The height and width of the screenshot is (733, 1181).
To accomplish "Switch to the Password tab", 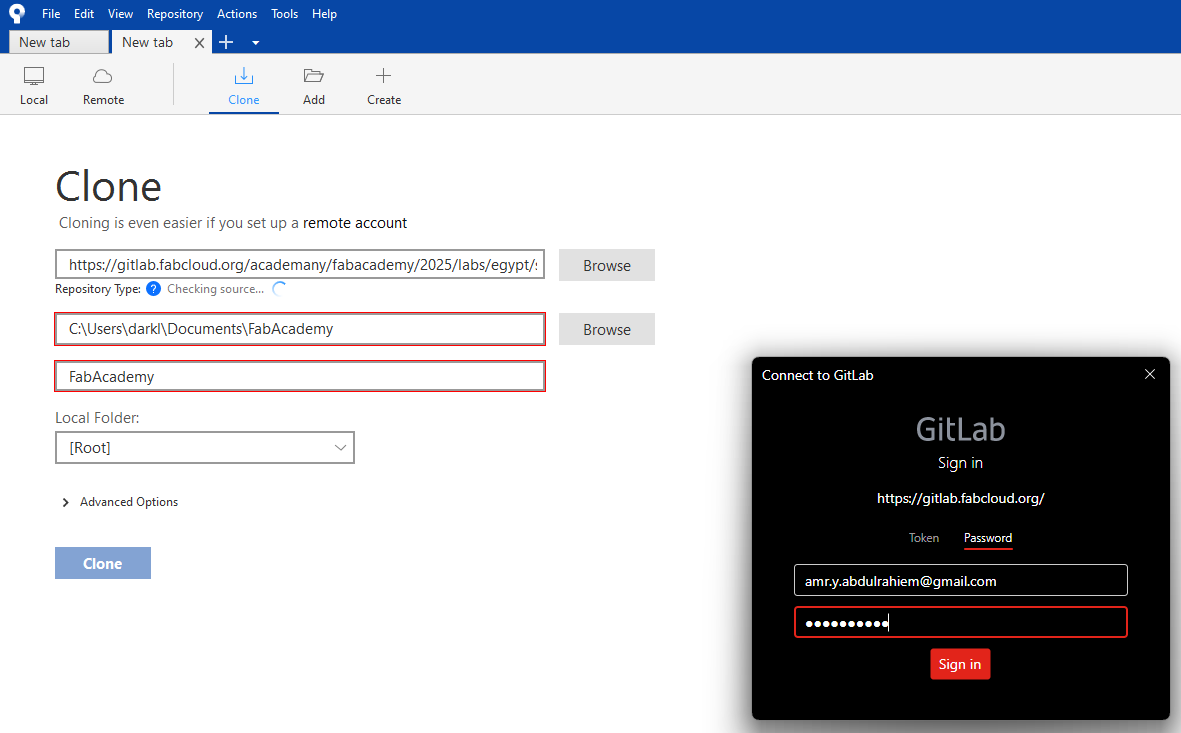I will point(987,538).
